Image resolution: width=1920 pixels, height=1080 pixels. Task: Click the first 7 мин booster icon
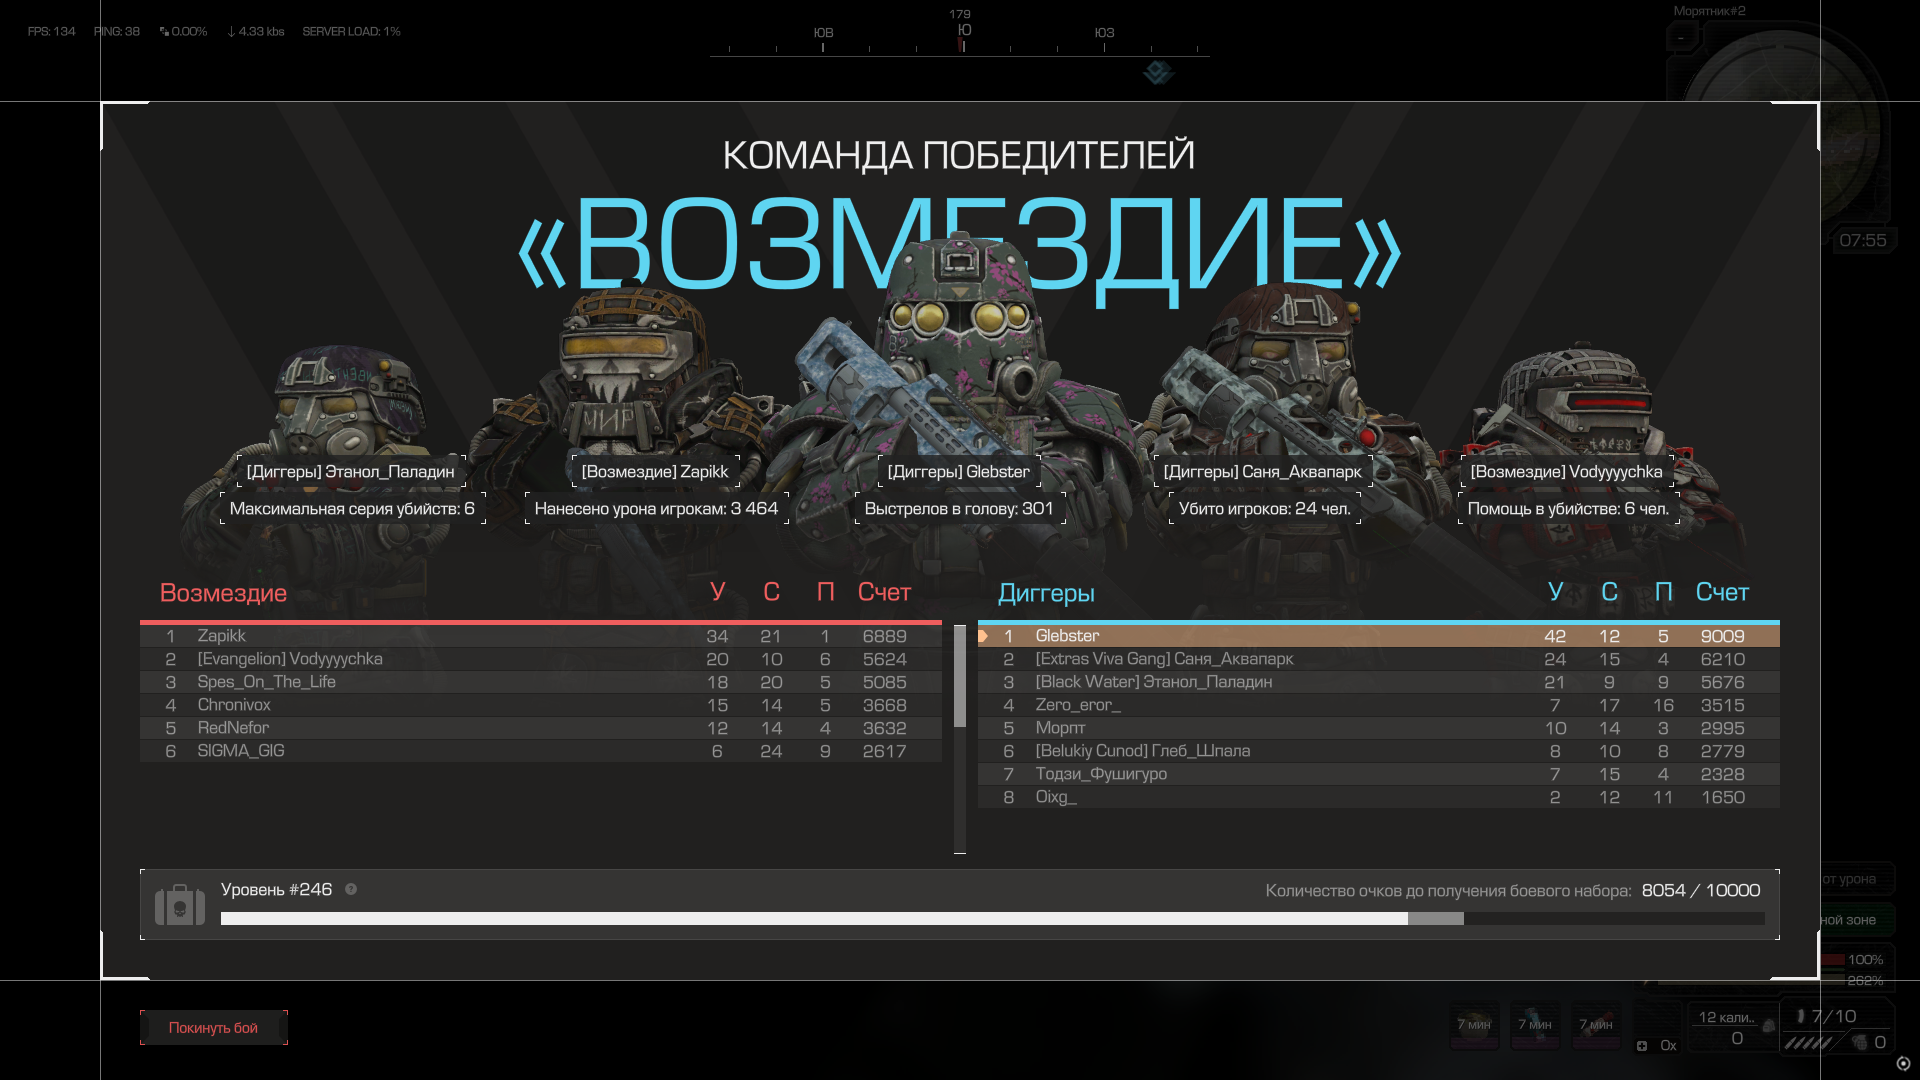pyautogui.click(x=1474, y=1026)
